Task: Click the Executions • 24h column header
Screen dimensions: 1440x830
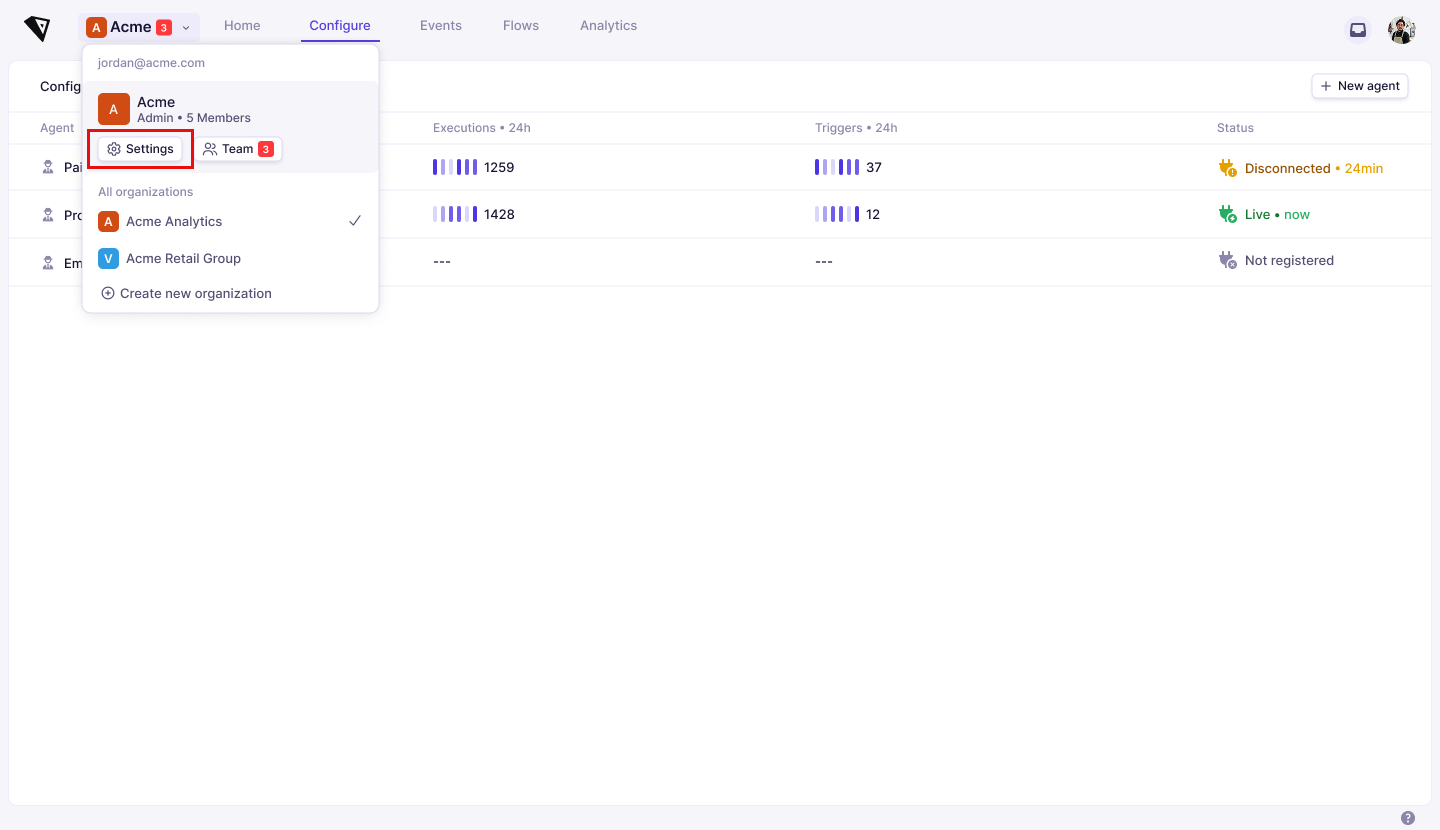Action: pos(482,128)
